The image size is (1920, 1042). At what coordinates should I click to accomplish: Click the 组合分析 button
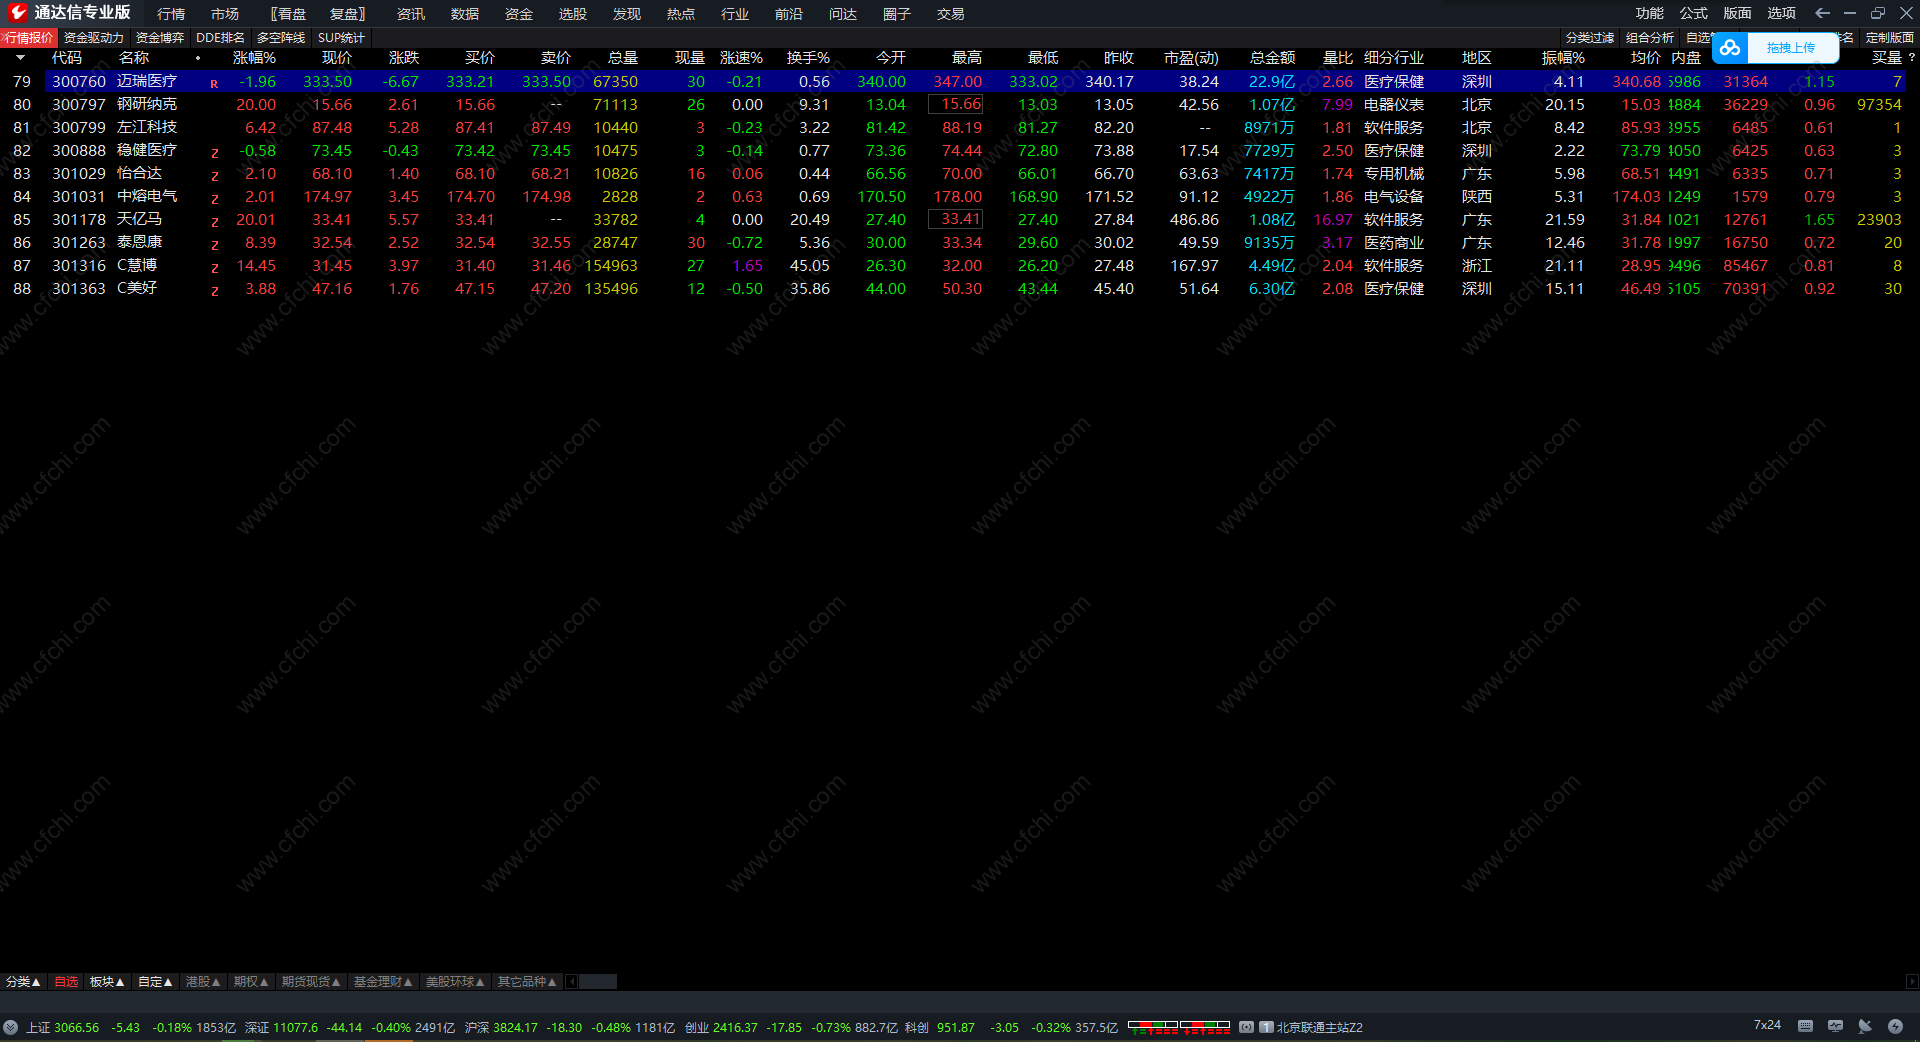(x=1650, y=38)
